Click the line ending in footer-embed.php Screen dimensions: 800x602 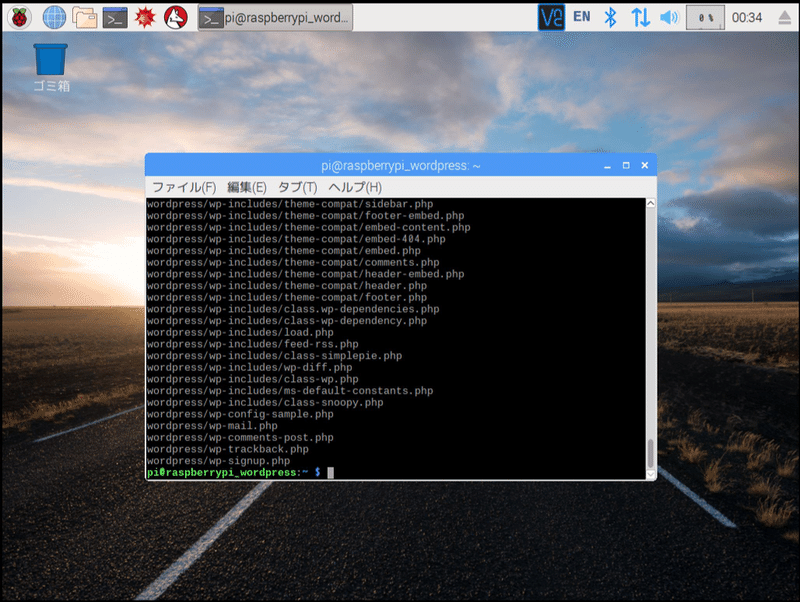click(x=306, y=216)
